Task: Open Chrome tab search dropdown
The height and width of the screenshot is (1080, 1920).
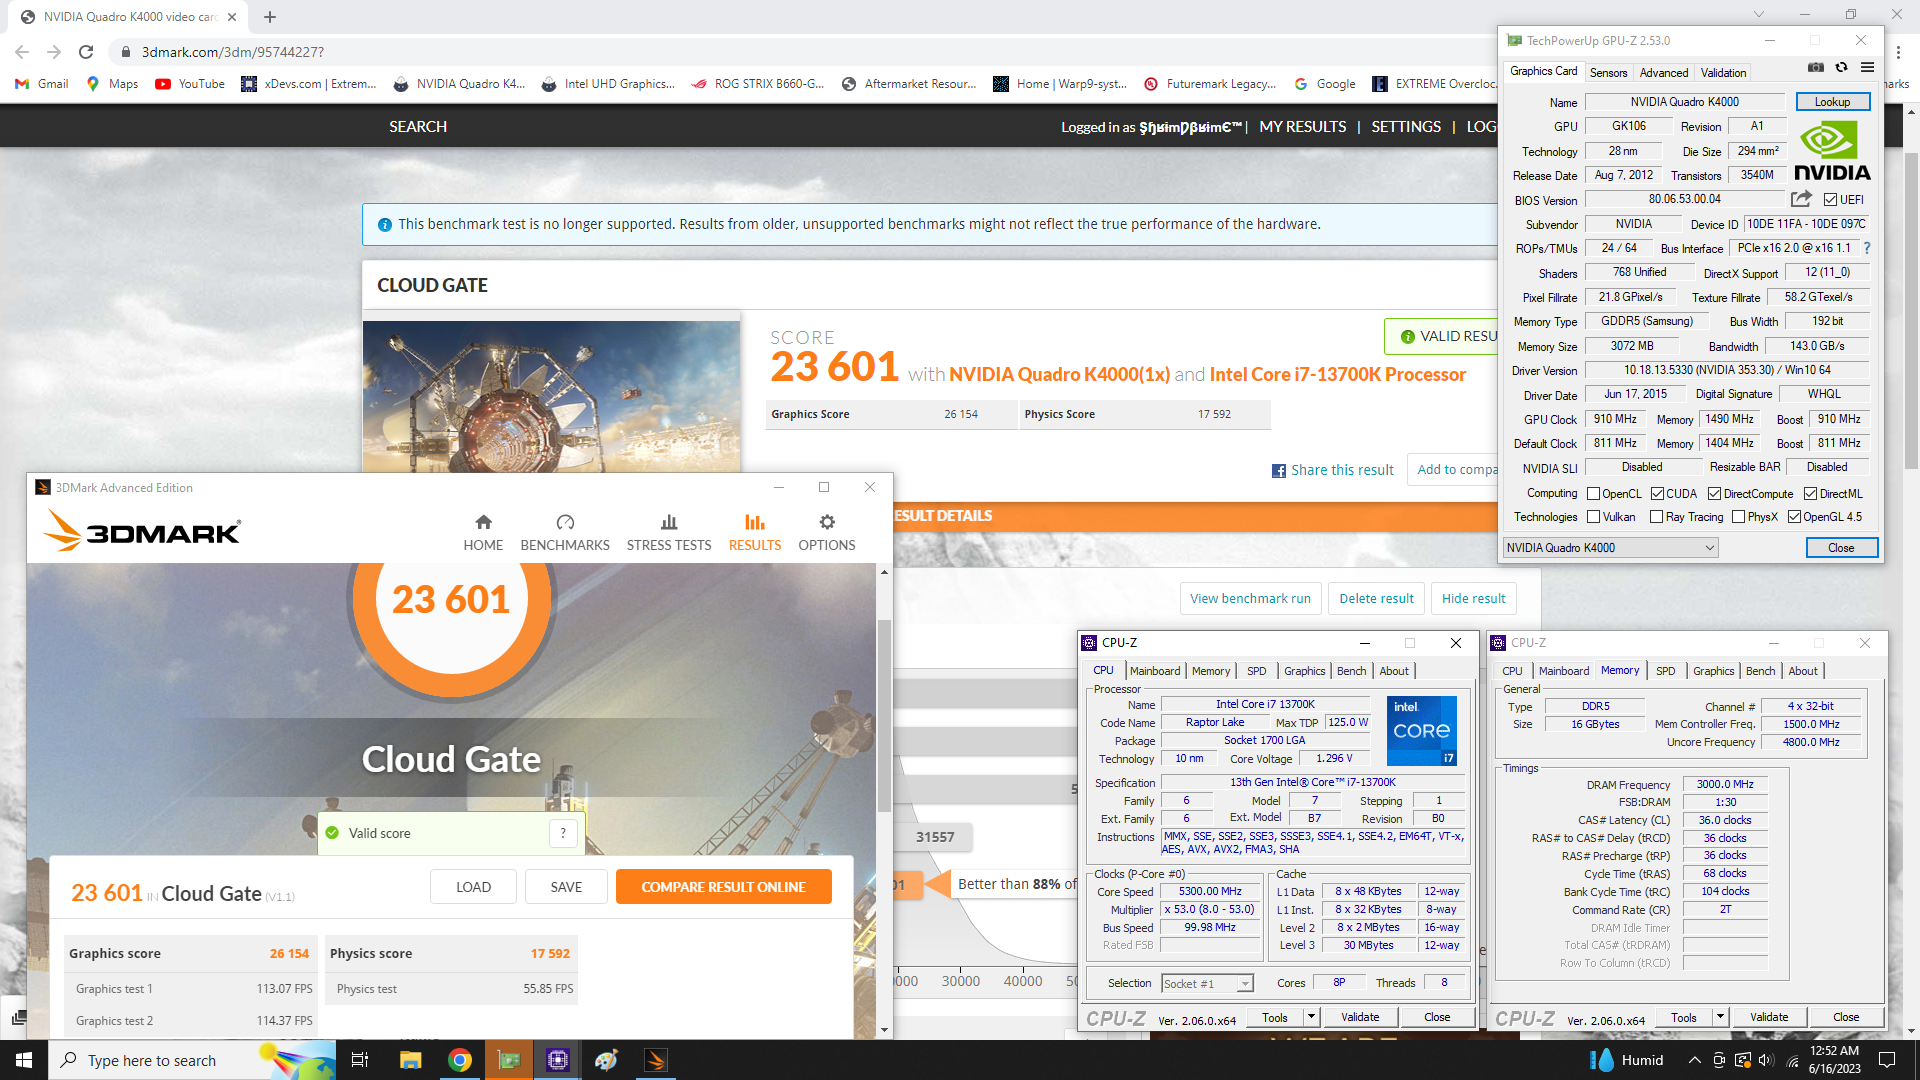Action: 1759,14
